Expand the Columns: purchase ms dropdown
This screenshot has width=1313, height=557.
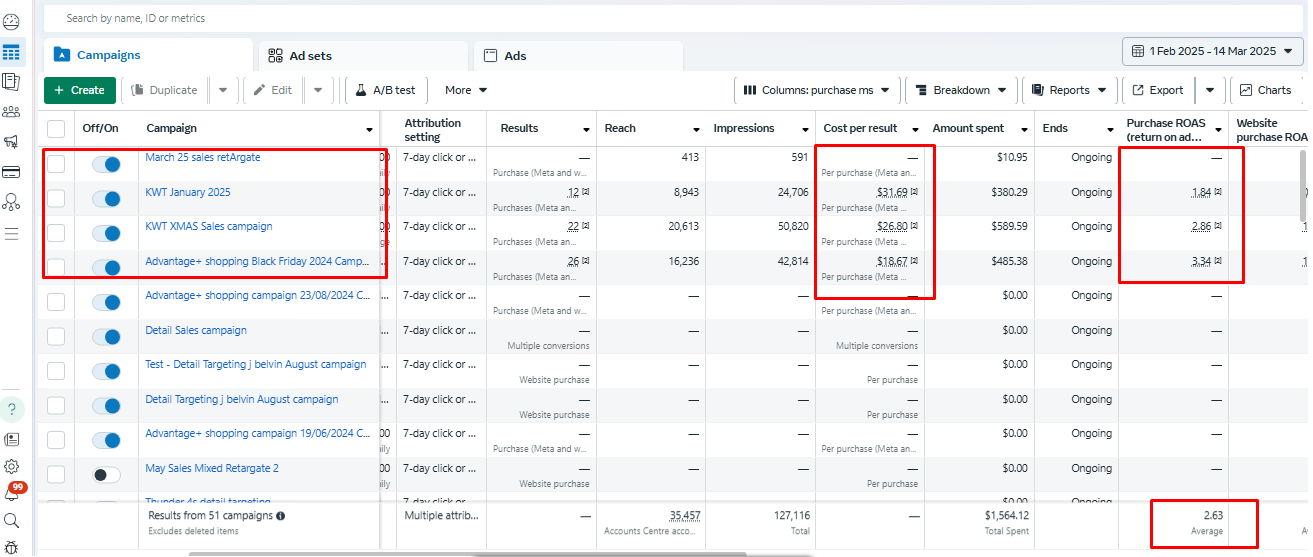pyautogui.click(x=817, y=90)
